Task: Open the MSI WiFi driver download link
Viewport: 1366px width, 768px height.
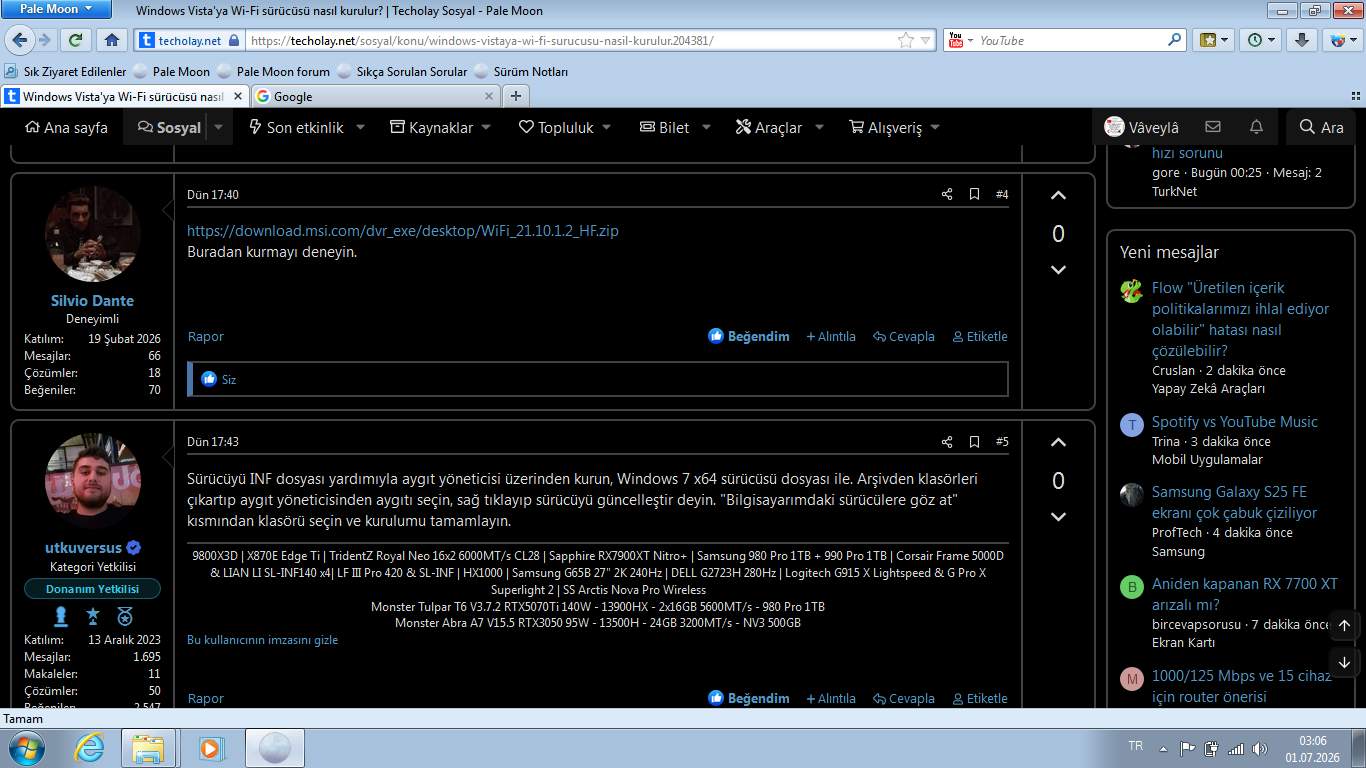Action: (x=403, y=231)
